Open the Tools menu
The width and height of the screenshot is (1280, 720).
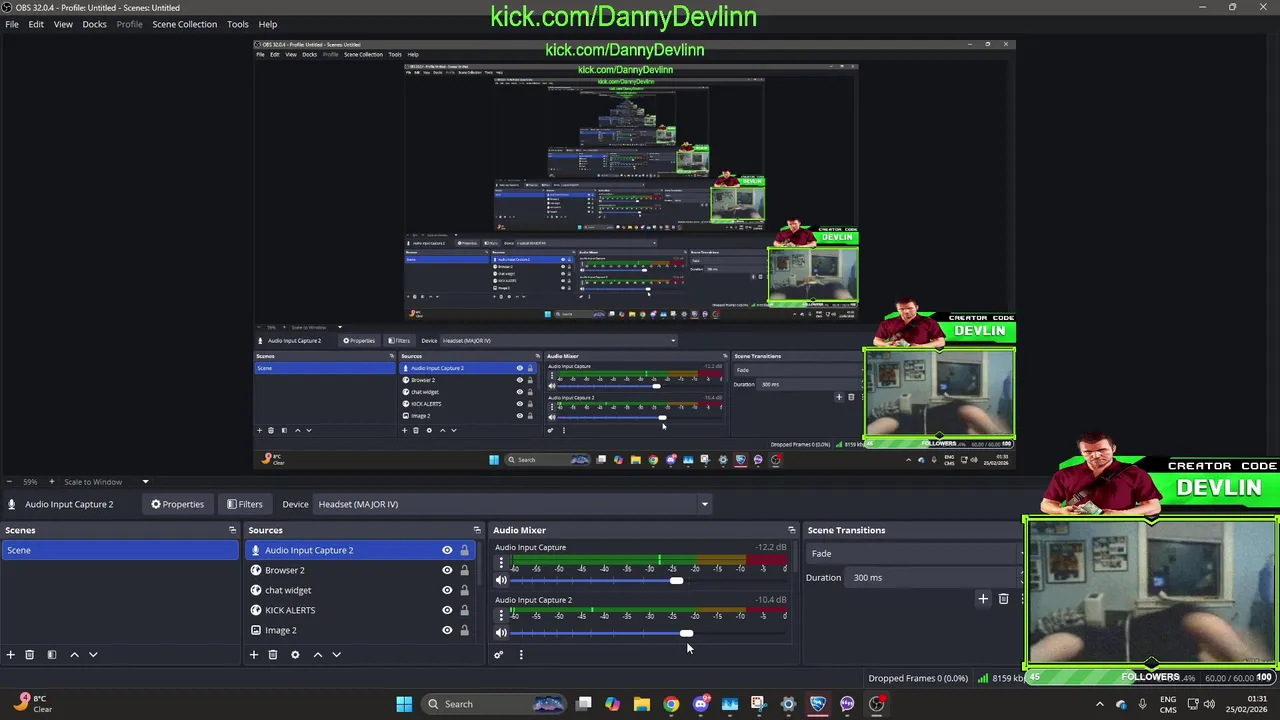tap(238, 24)
